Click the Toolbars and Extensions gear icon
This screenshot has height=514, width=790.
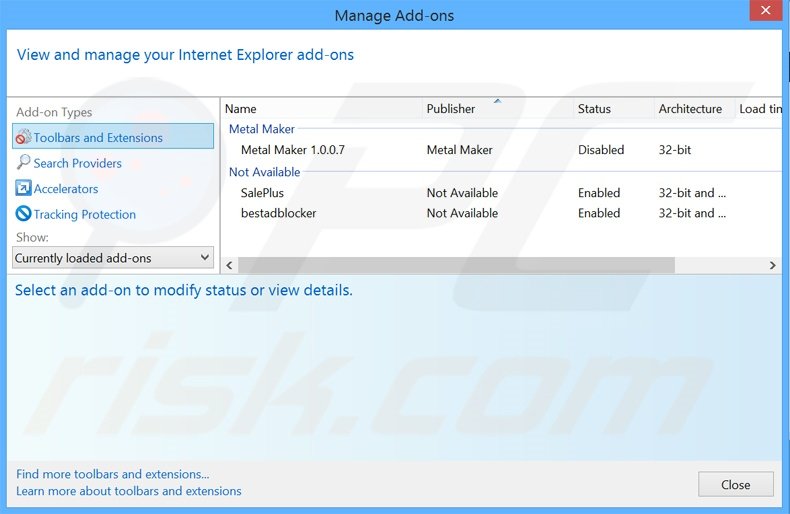point(23,137)
